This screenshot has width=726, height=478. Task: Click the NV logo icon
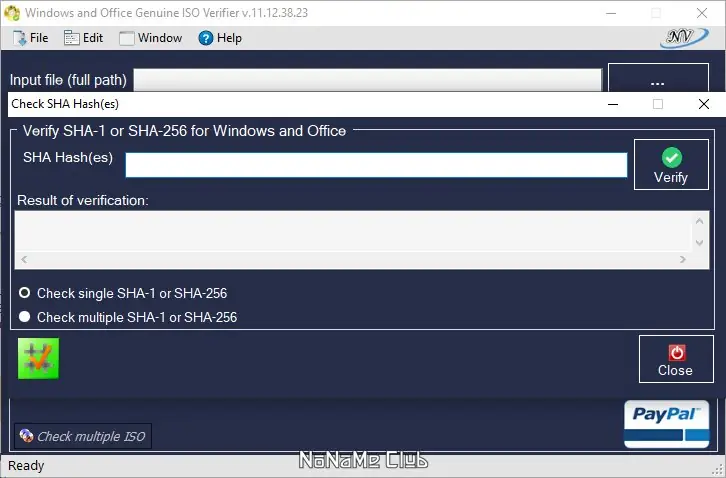click(684, 38)
